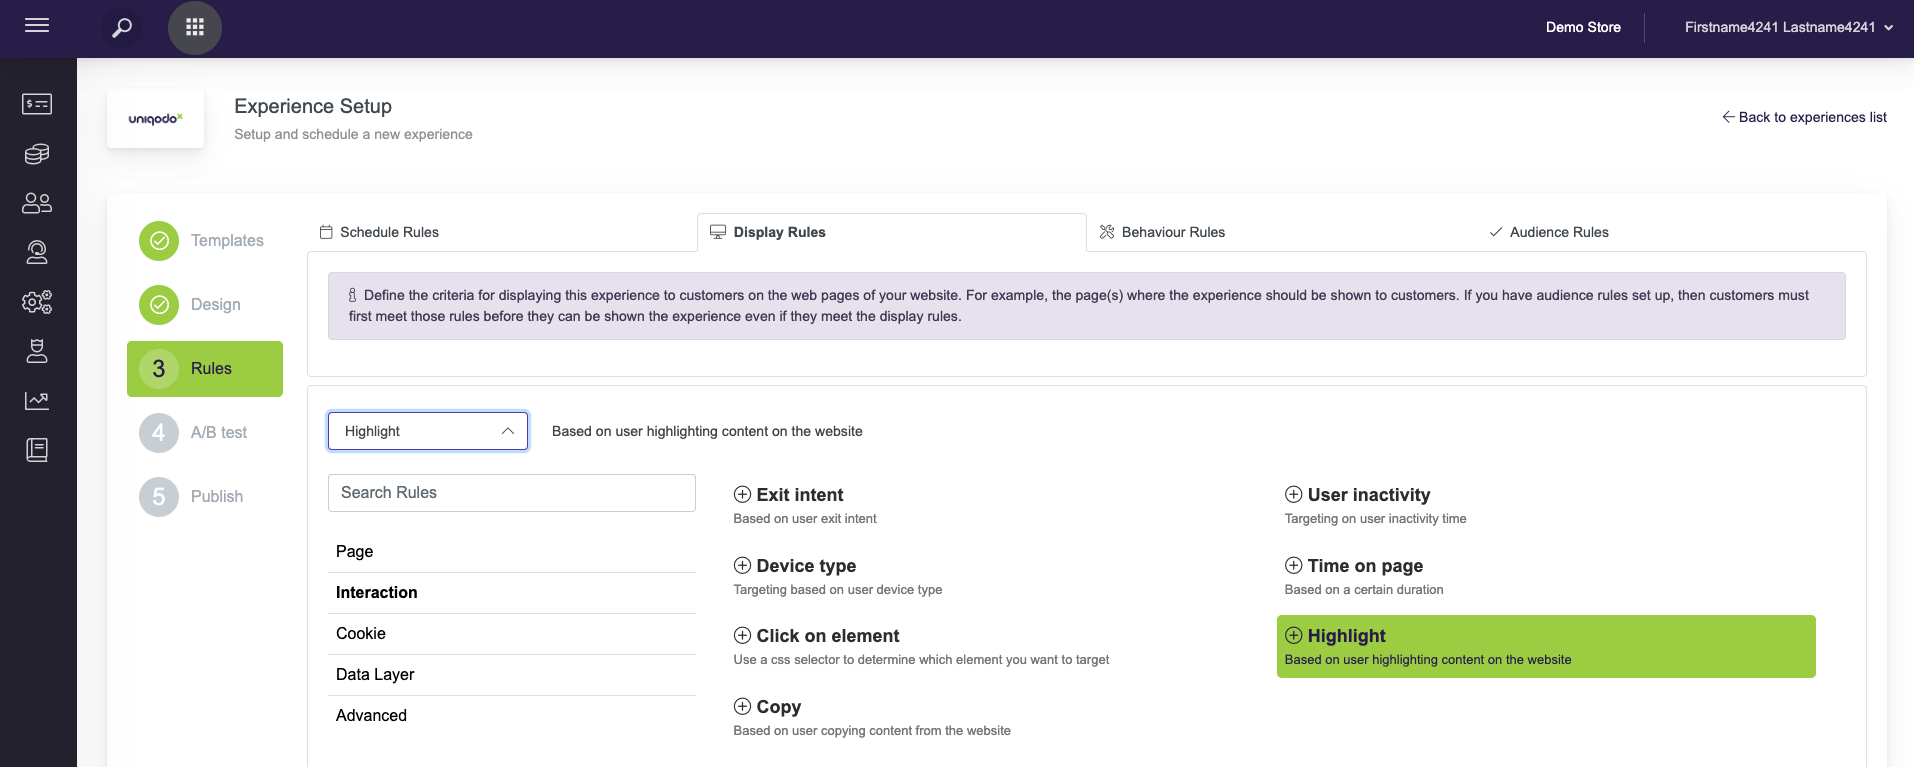Open the coins stack sidebar icon
This screenshot has height=767, width=1914.
coord(37,154)
